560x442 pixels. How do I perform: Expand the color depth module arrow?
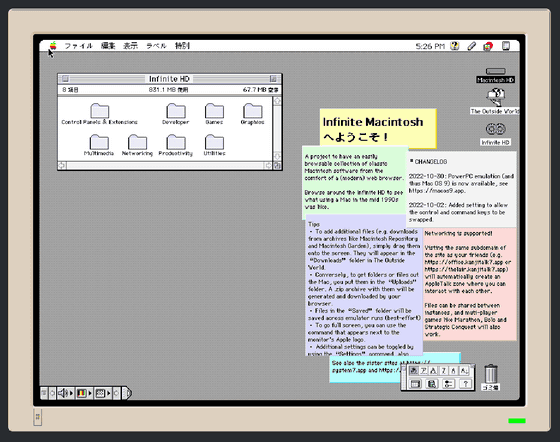[x=90, y=393]
